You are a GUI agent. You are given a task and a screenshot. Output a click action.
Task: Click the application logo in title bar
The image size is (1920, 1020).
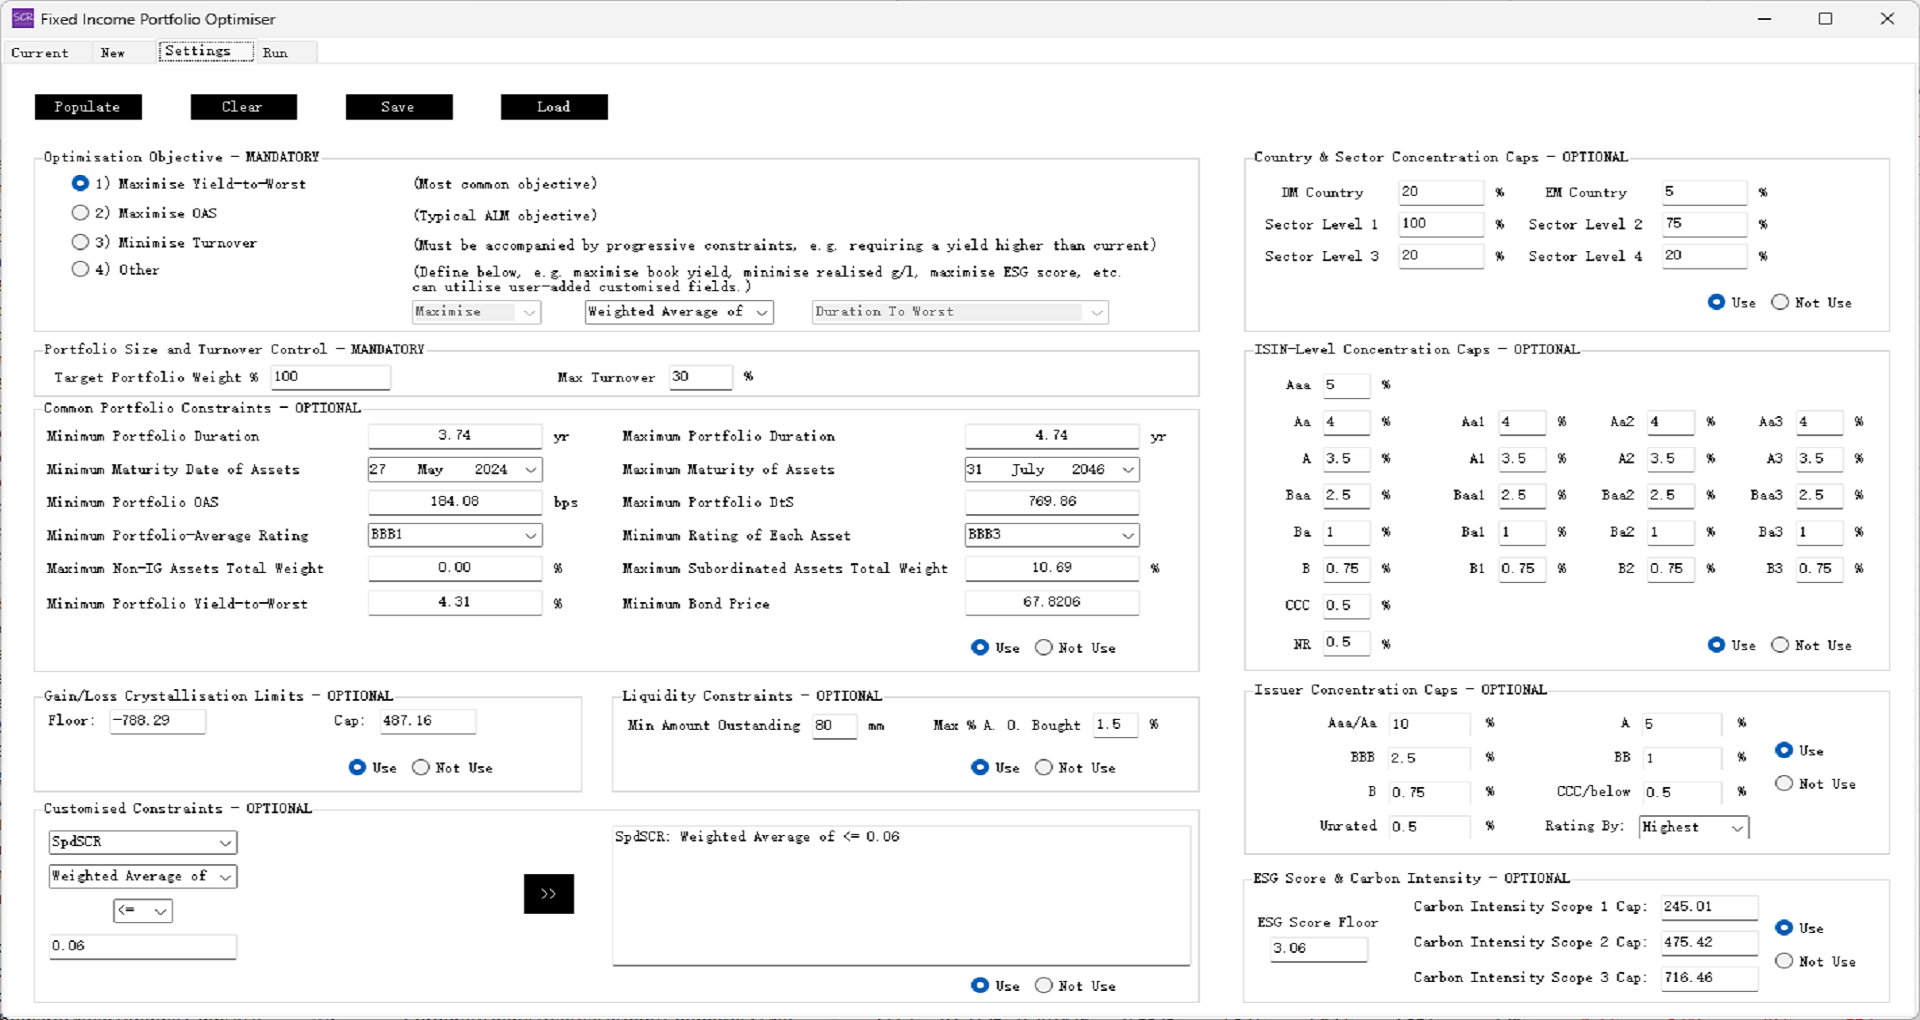[22, 18]
